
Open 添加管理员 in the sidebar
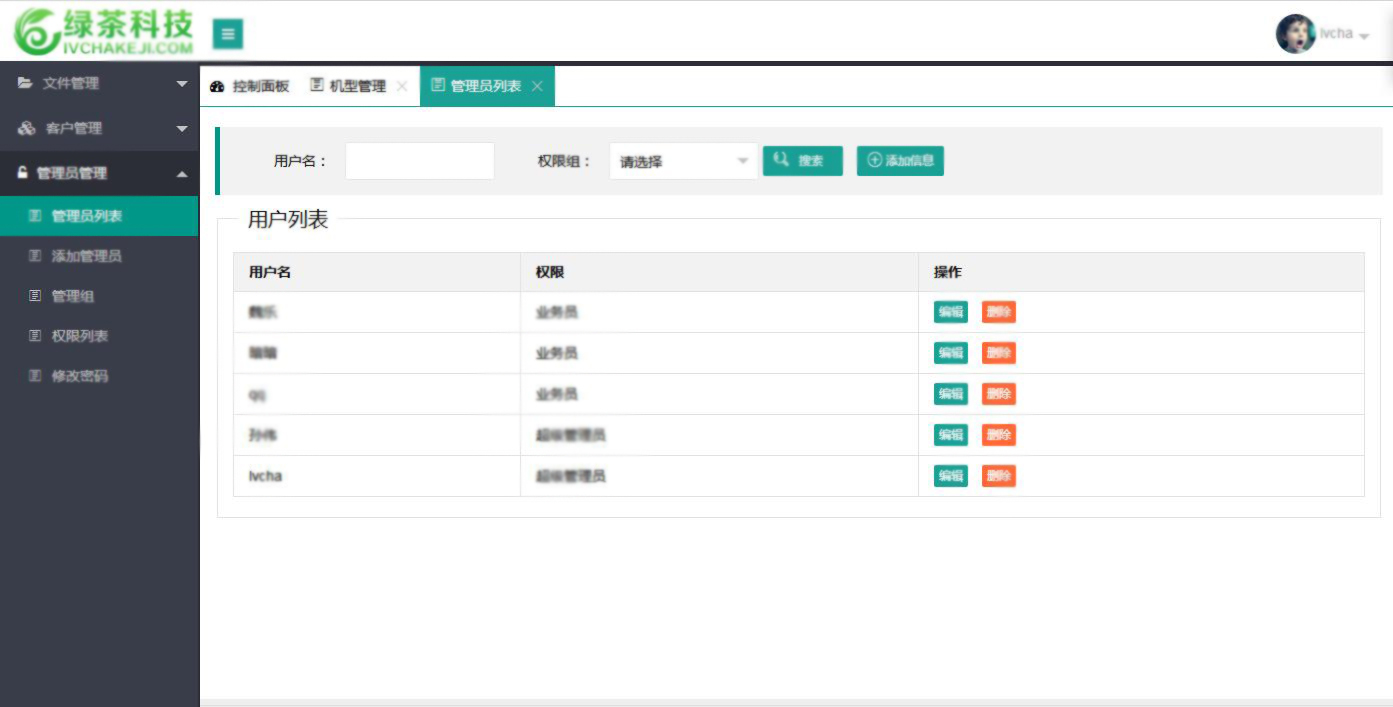[99, 256]
